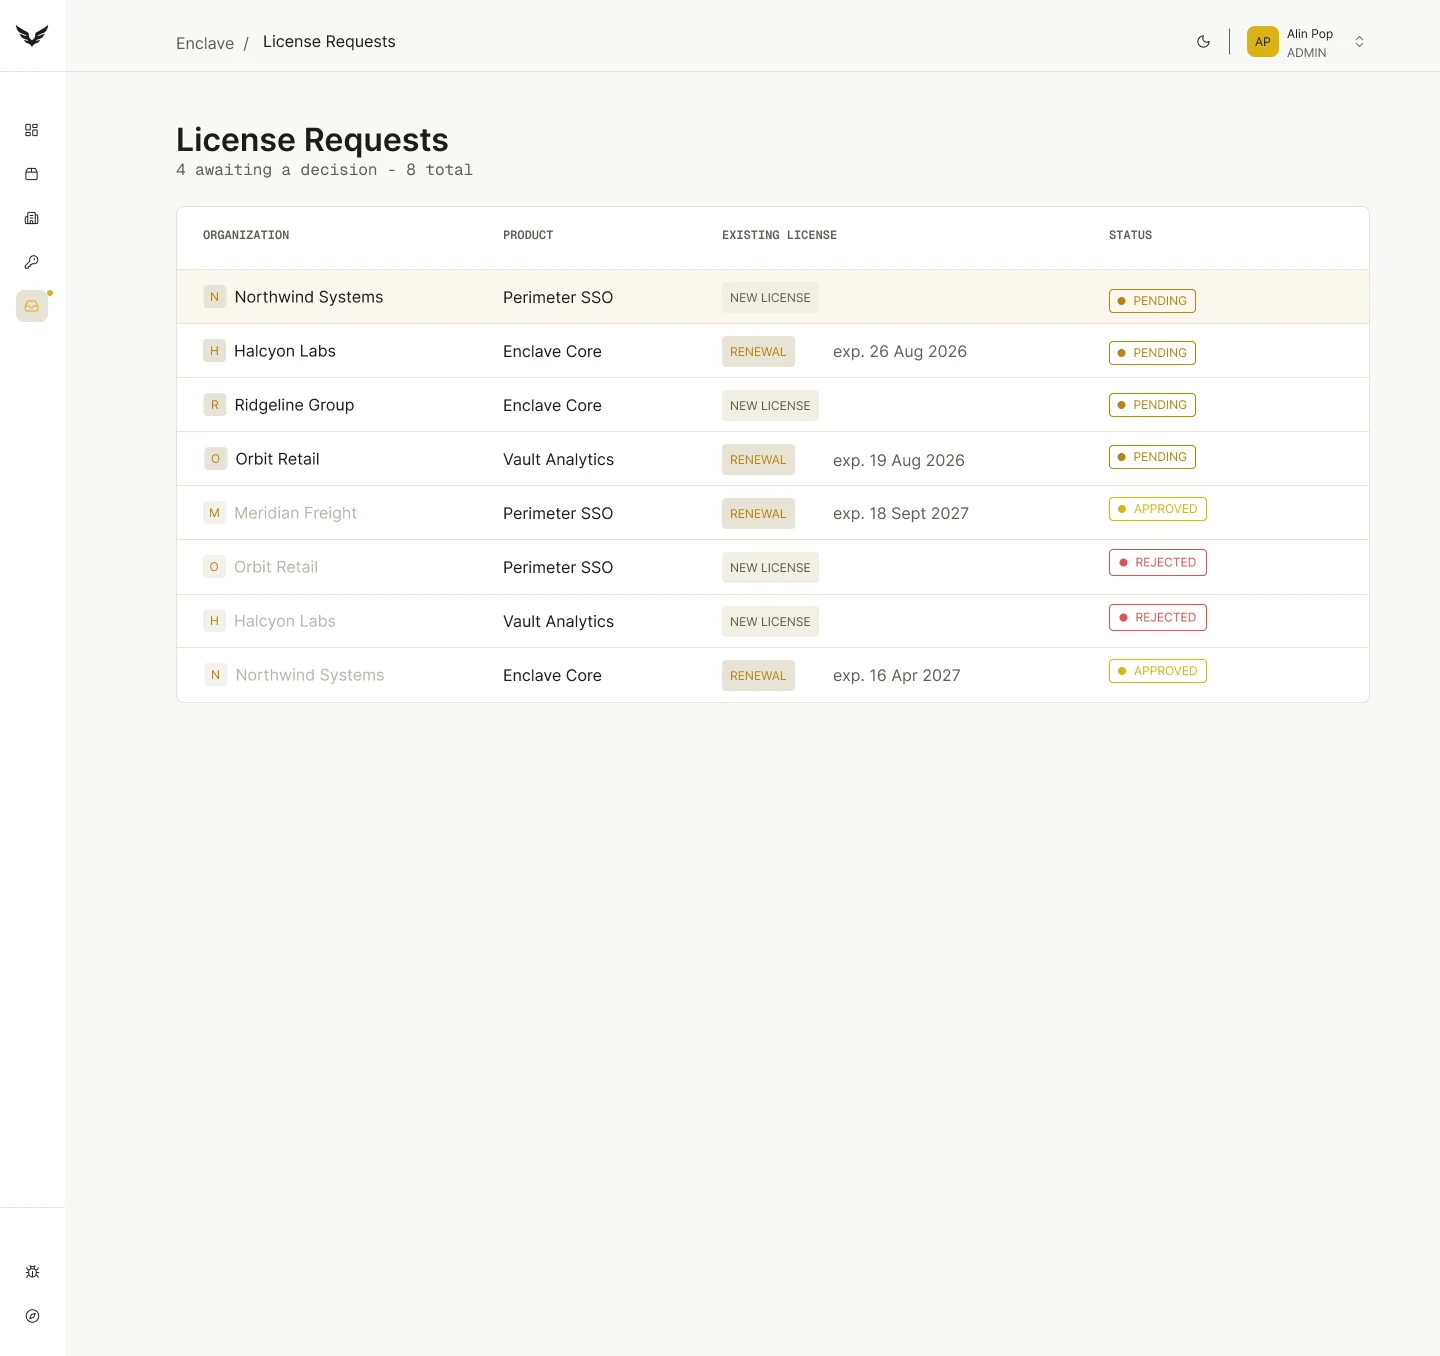The image size is (1440, 1356).
Task: Open the products box icon in sidebar
Action: (32, 174)
